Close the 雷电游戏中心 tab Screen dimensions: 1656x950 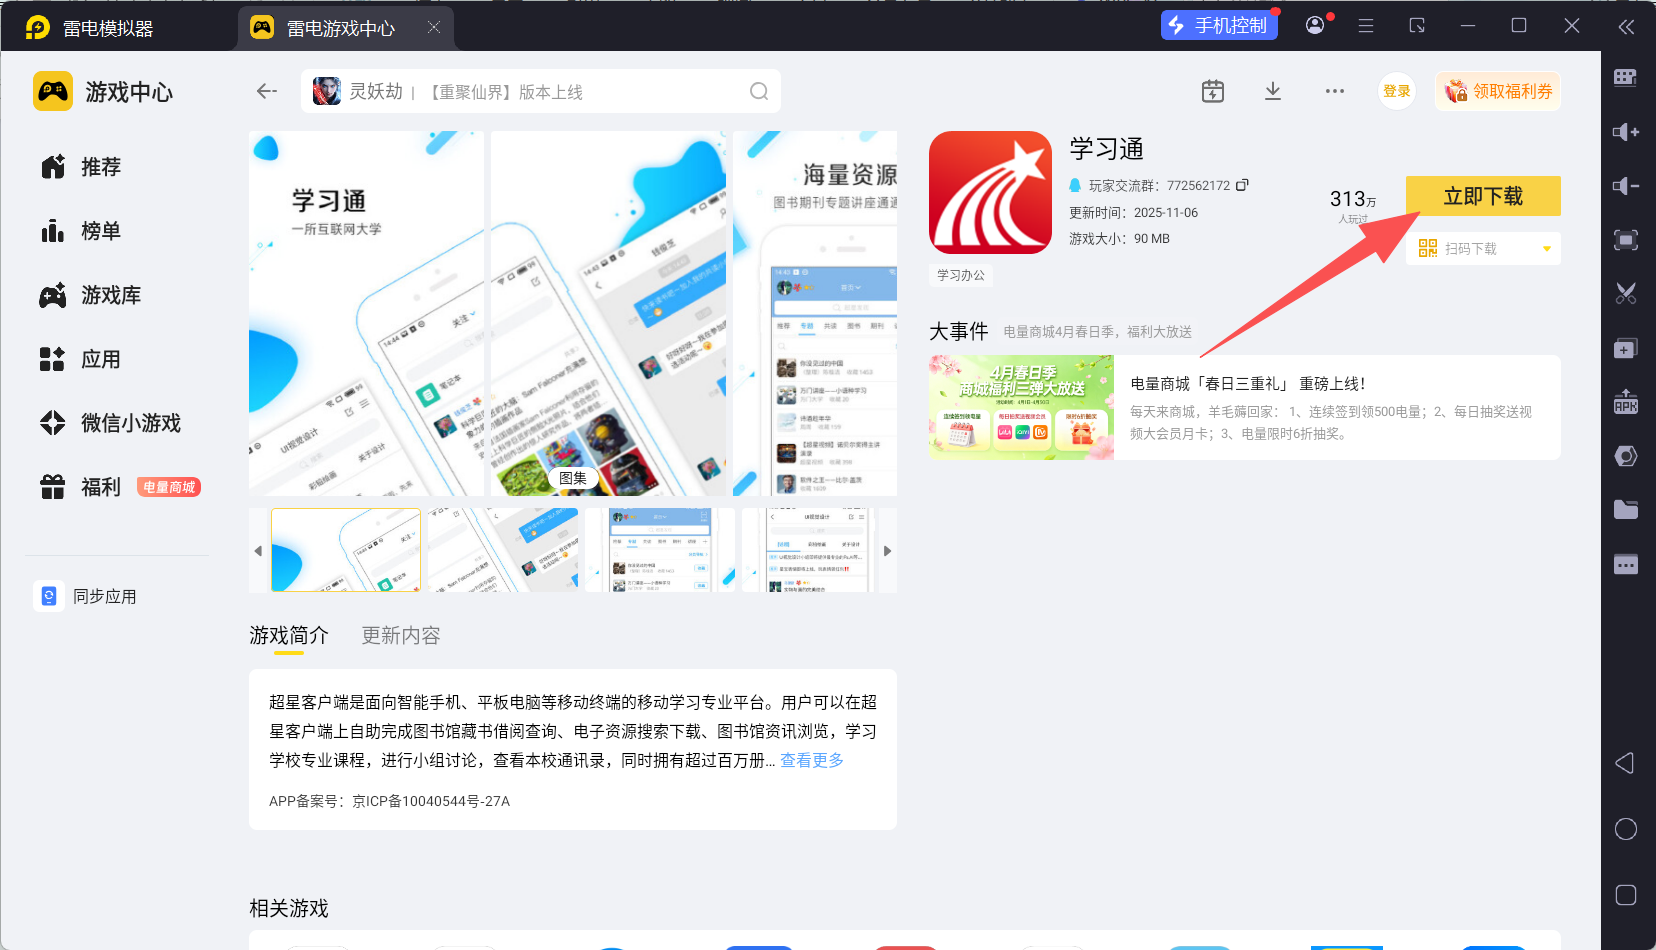click(x=434, y=28)
